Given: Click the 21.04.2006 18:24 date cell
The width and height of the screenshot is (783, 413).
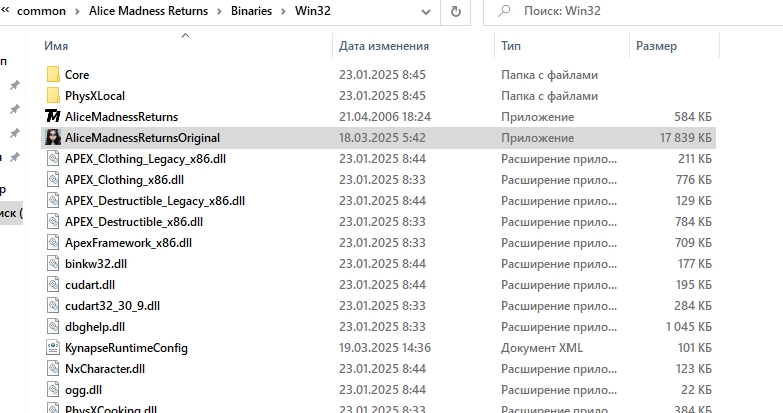Looking at the screenshot, I should tap(385, 117).
